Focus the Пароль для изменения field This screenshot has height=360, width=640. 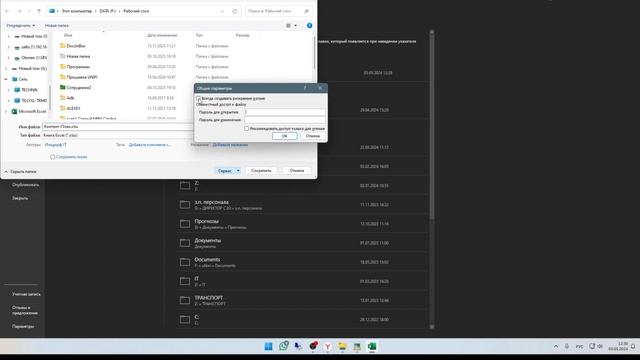(x=285, y=120)
